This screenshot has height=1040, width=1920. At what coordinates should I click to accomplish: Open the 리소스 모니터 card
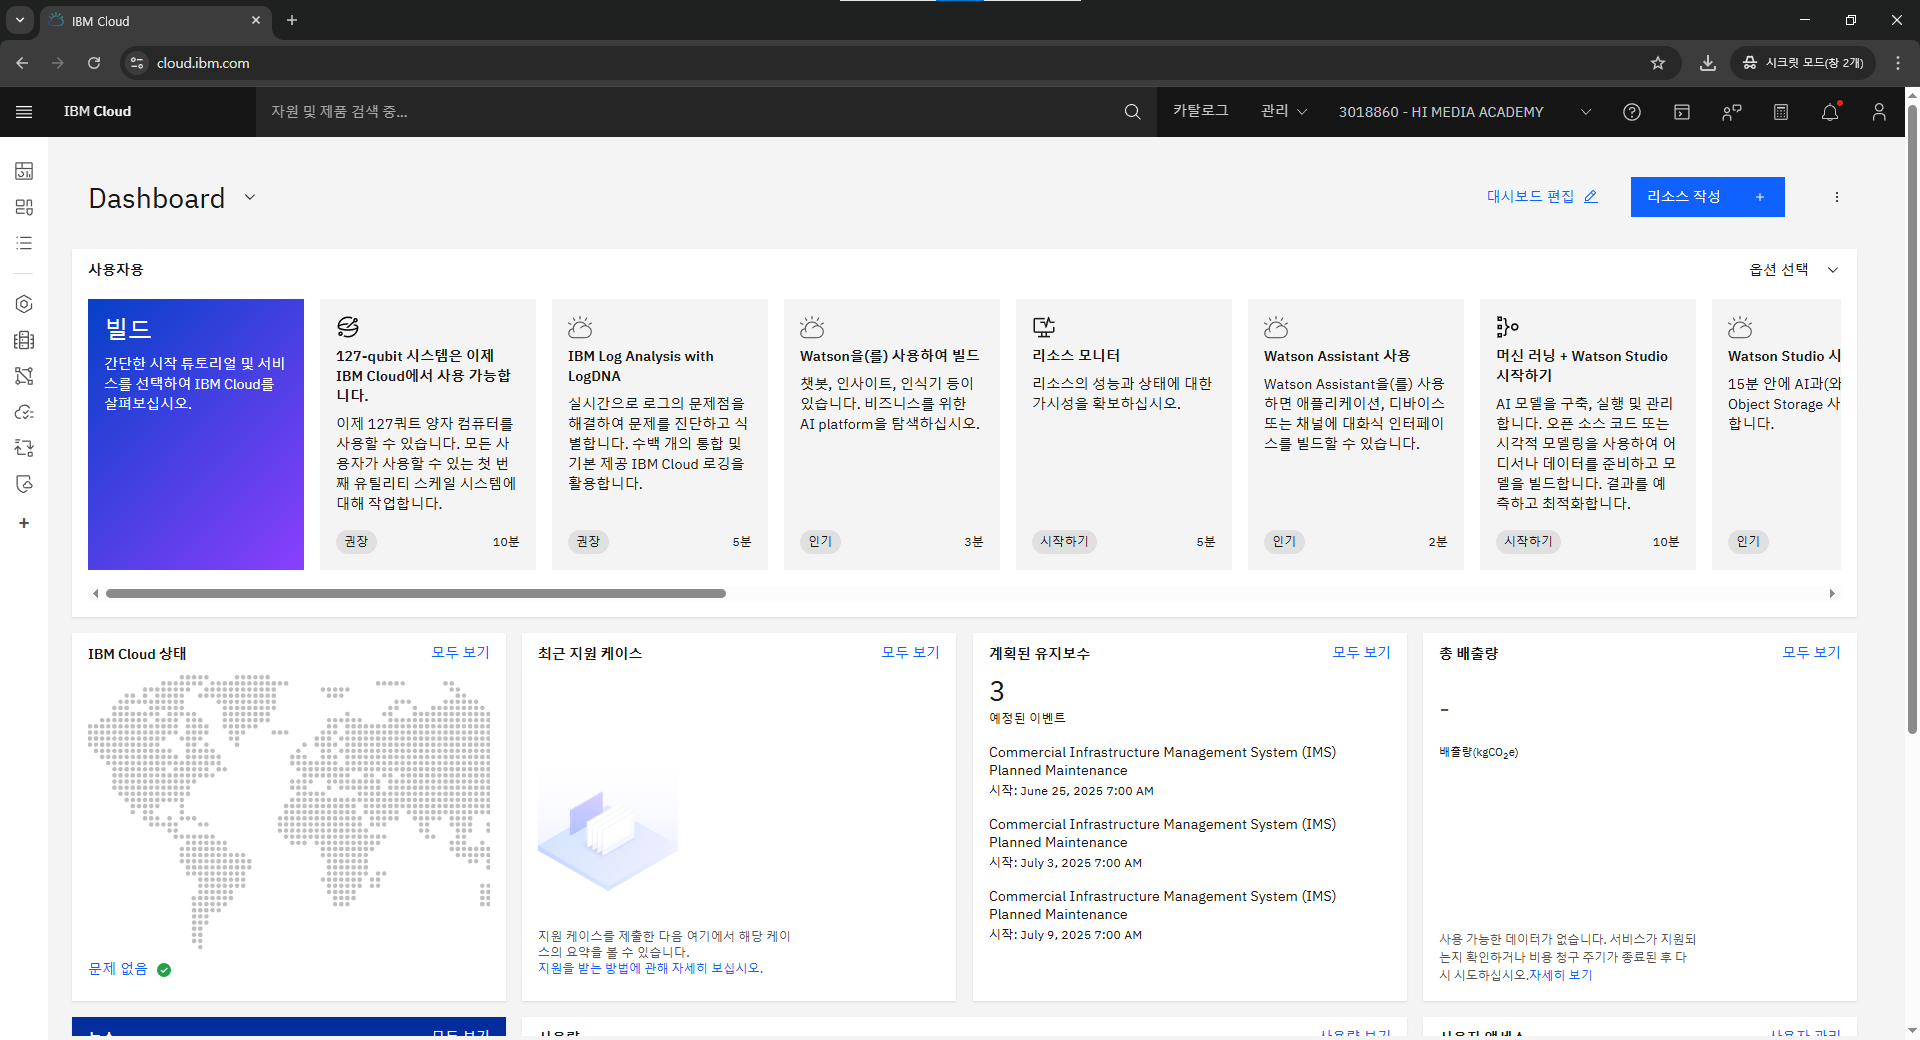pyautogui.click(x=1124, y=434)
